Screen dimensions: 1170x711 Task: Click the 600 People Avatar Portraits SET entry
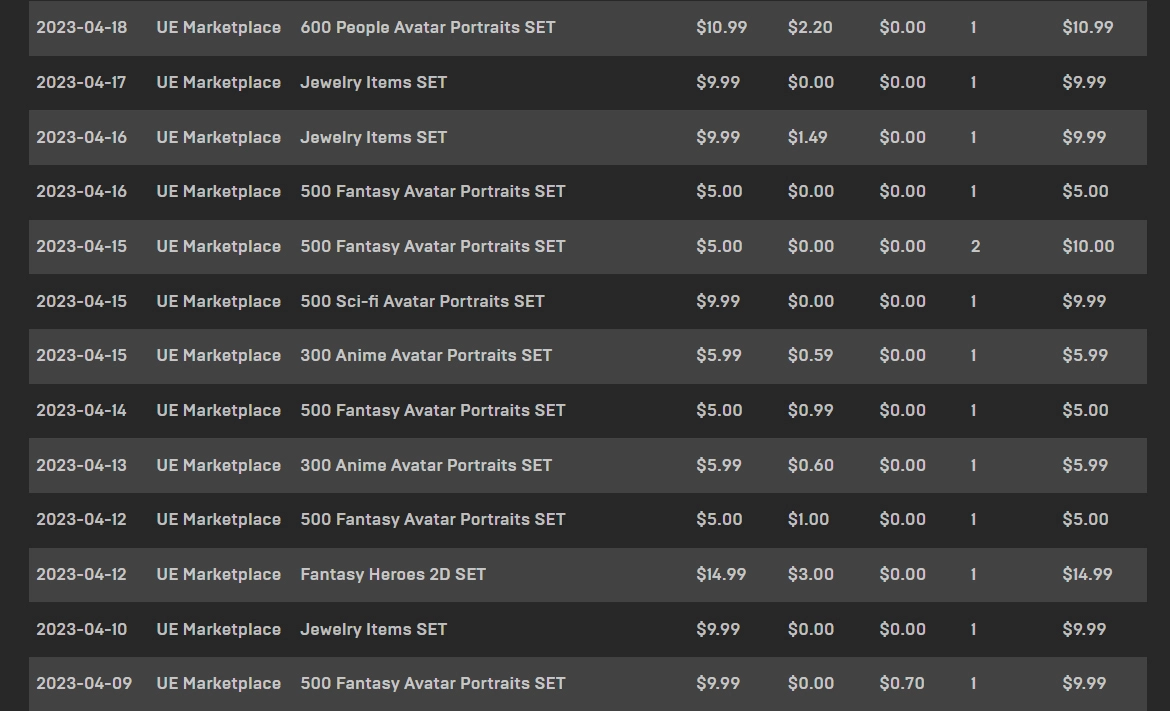click(427, 27)
